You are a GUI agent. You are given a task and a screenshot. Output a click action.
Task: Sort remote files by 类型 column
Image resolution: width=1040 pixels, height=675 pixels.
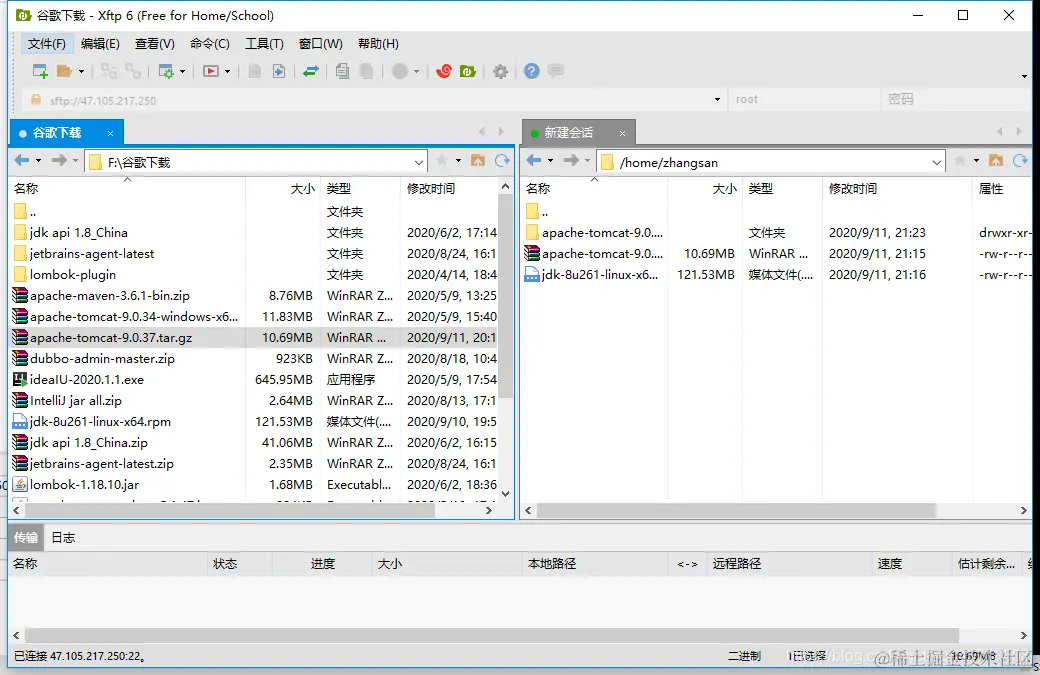tap(782, 189)
